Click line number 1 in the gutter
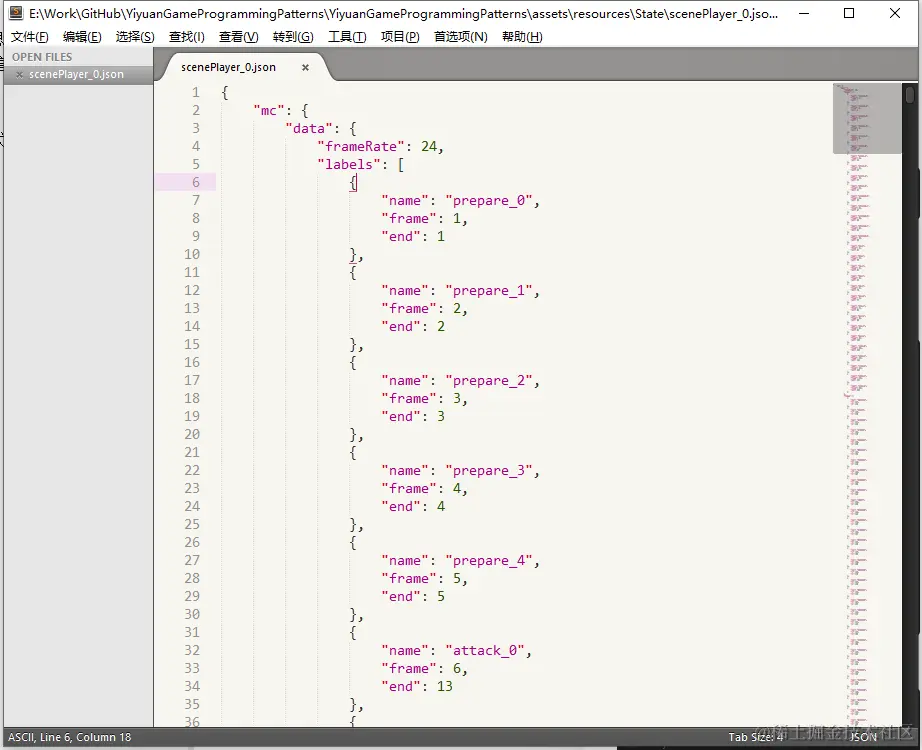Viewport: 922px width, 750px height. (196, 92)
